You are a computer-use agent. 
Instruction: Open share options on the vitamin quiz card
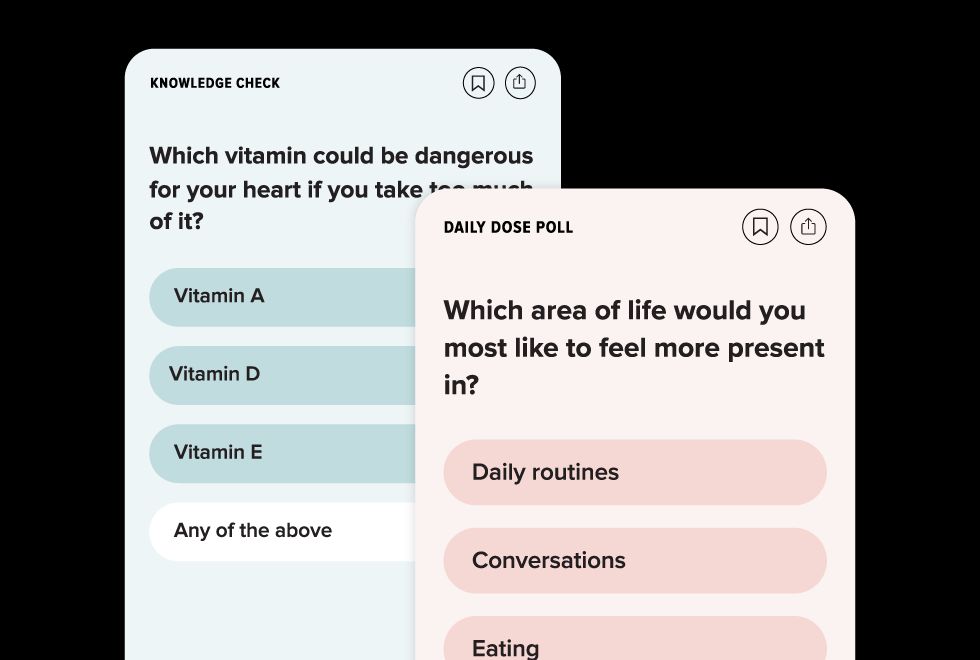[520, 83]
